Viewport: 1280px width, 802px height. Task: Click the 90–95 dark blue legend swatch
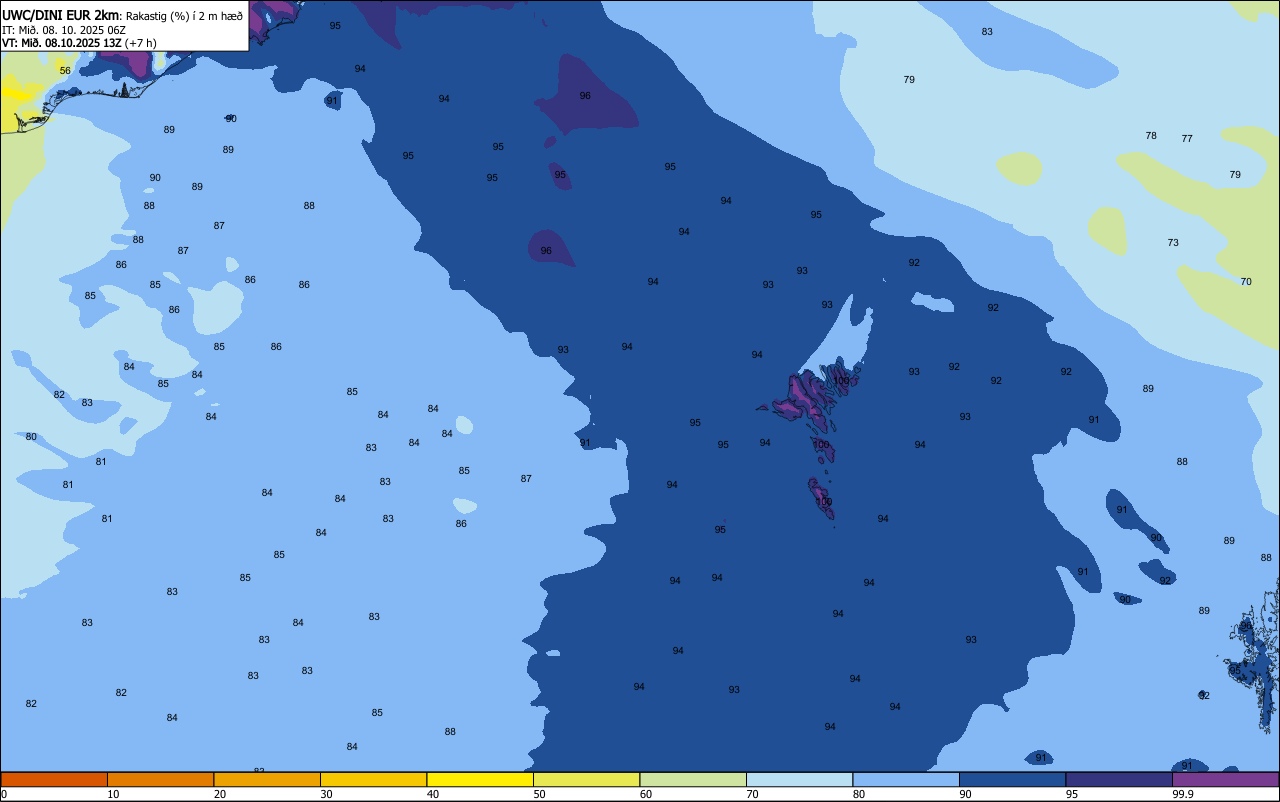pyautogui.click(x=1012, y=779)
